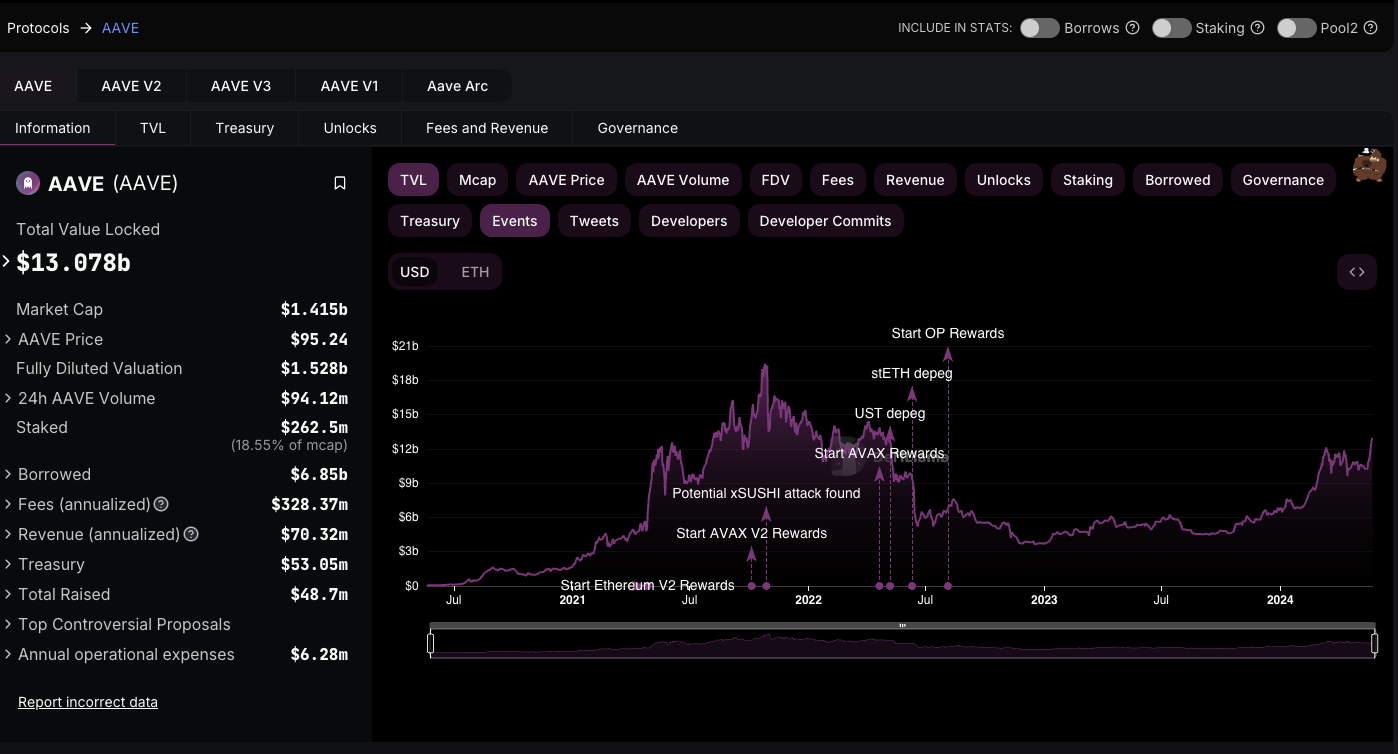The image size is (1398, 754).
Task: Click the top bar of range selector
Action: [902, 626]
